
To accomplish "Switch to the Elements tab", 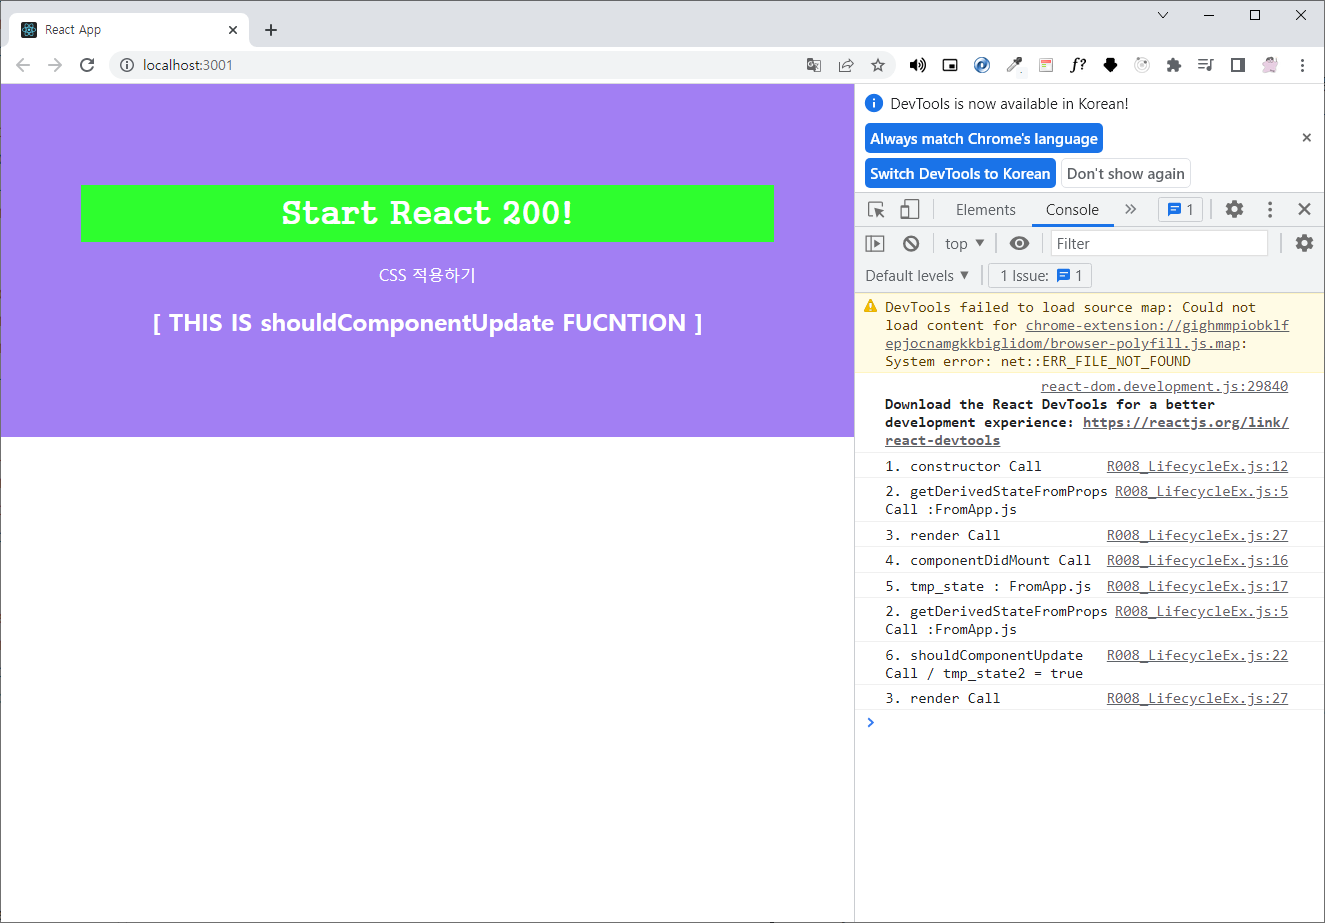I will (985, 209).
